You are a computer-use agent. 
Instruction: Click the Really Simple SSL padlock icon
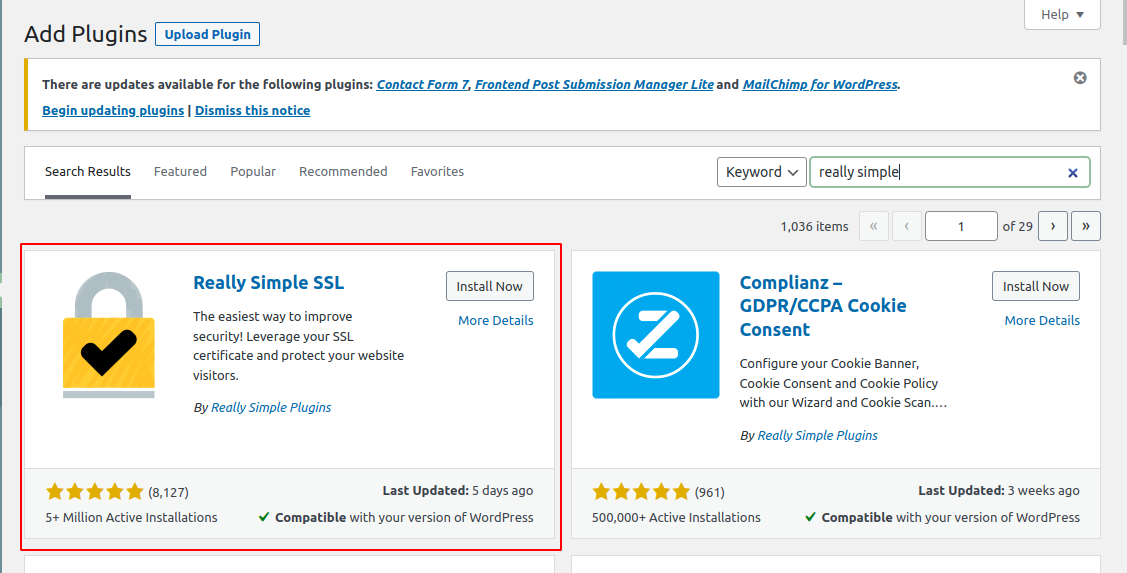point(109,335)
